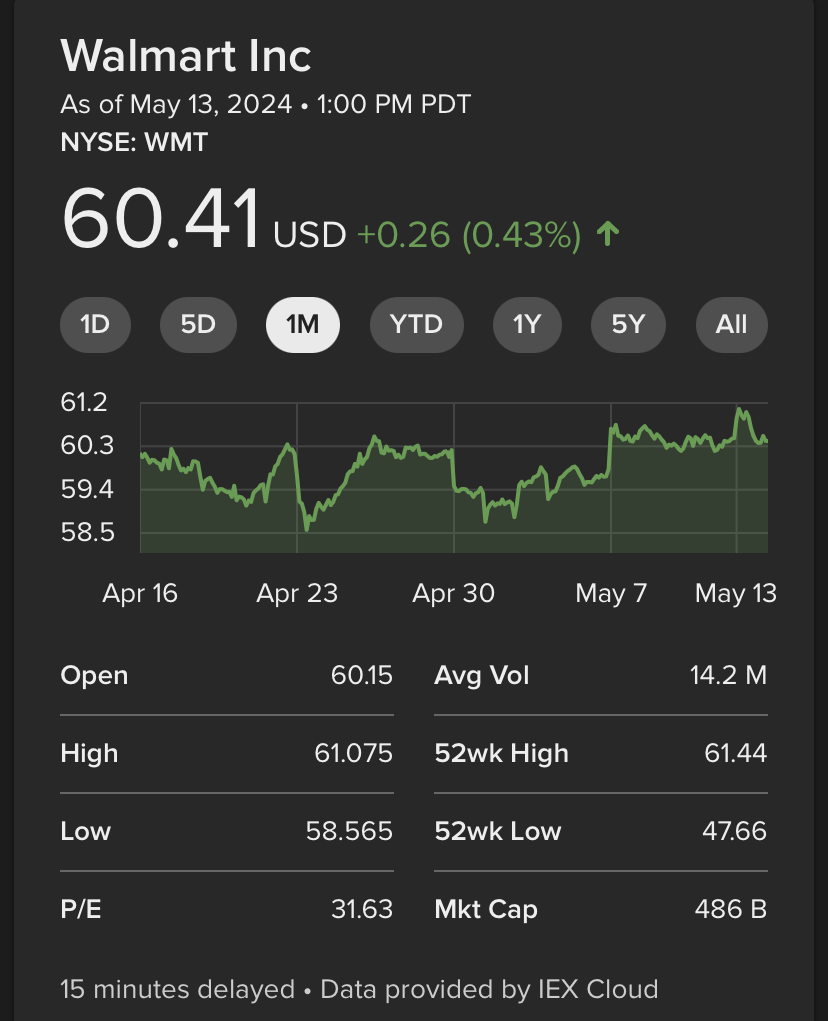Click the Low value 58.565
Screen dimensions: 828x1021
pyautogui.click(x=350, y=831)
